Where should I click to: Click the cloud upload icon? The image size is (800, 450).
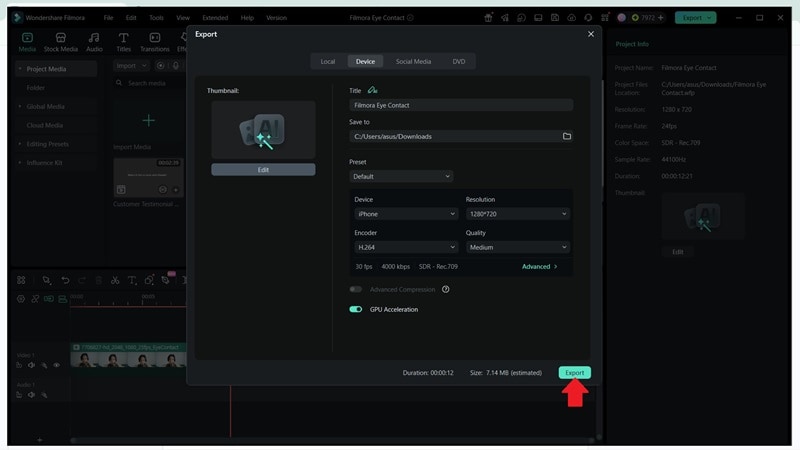[571, 17]
